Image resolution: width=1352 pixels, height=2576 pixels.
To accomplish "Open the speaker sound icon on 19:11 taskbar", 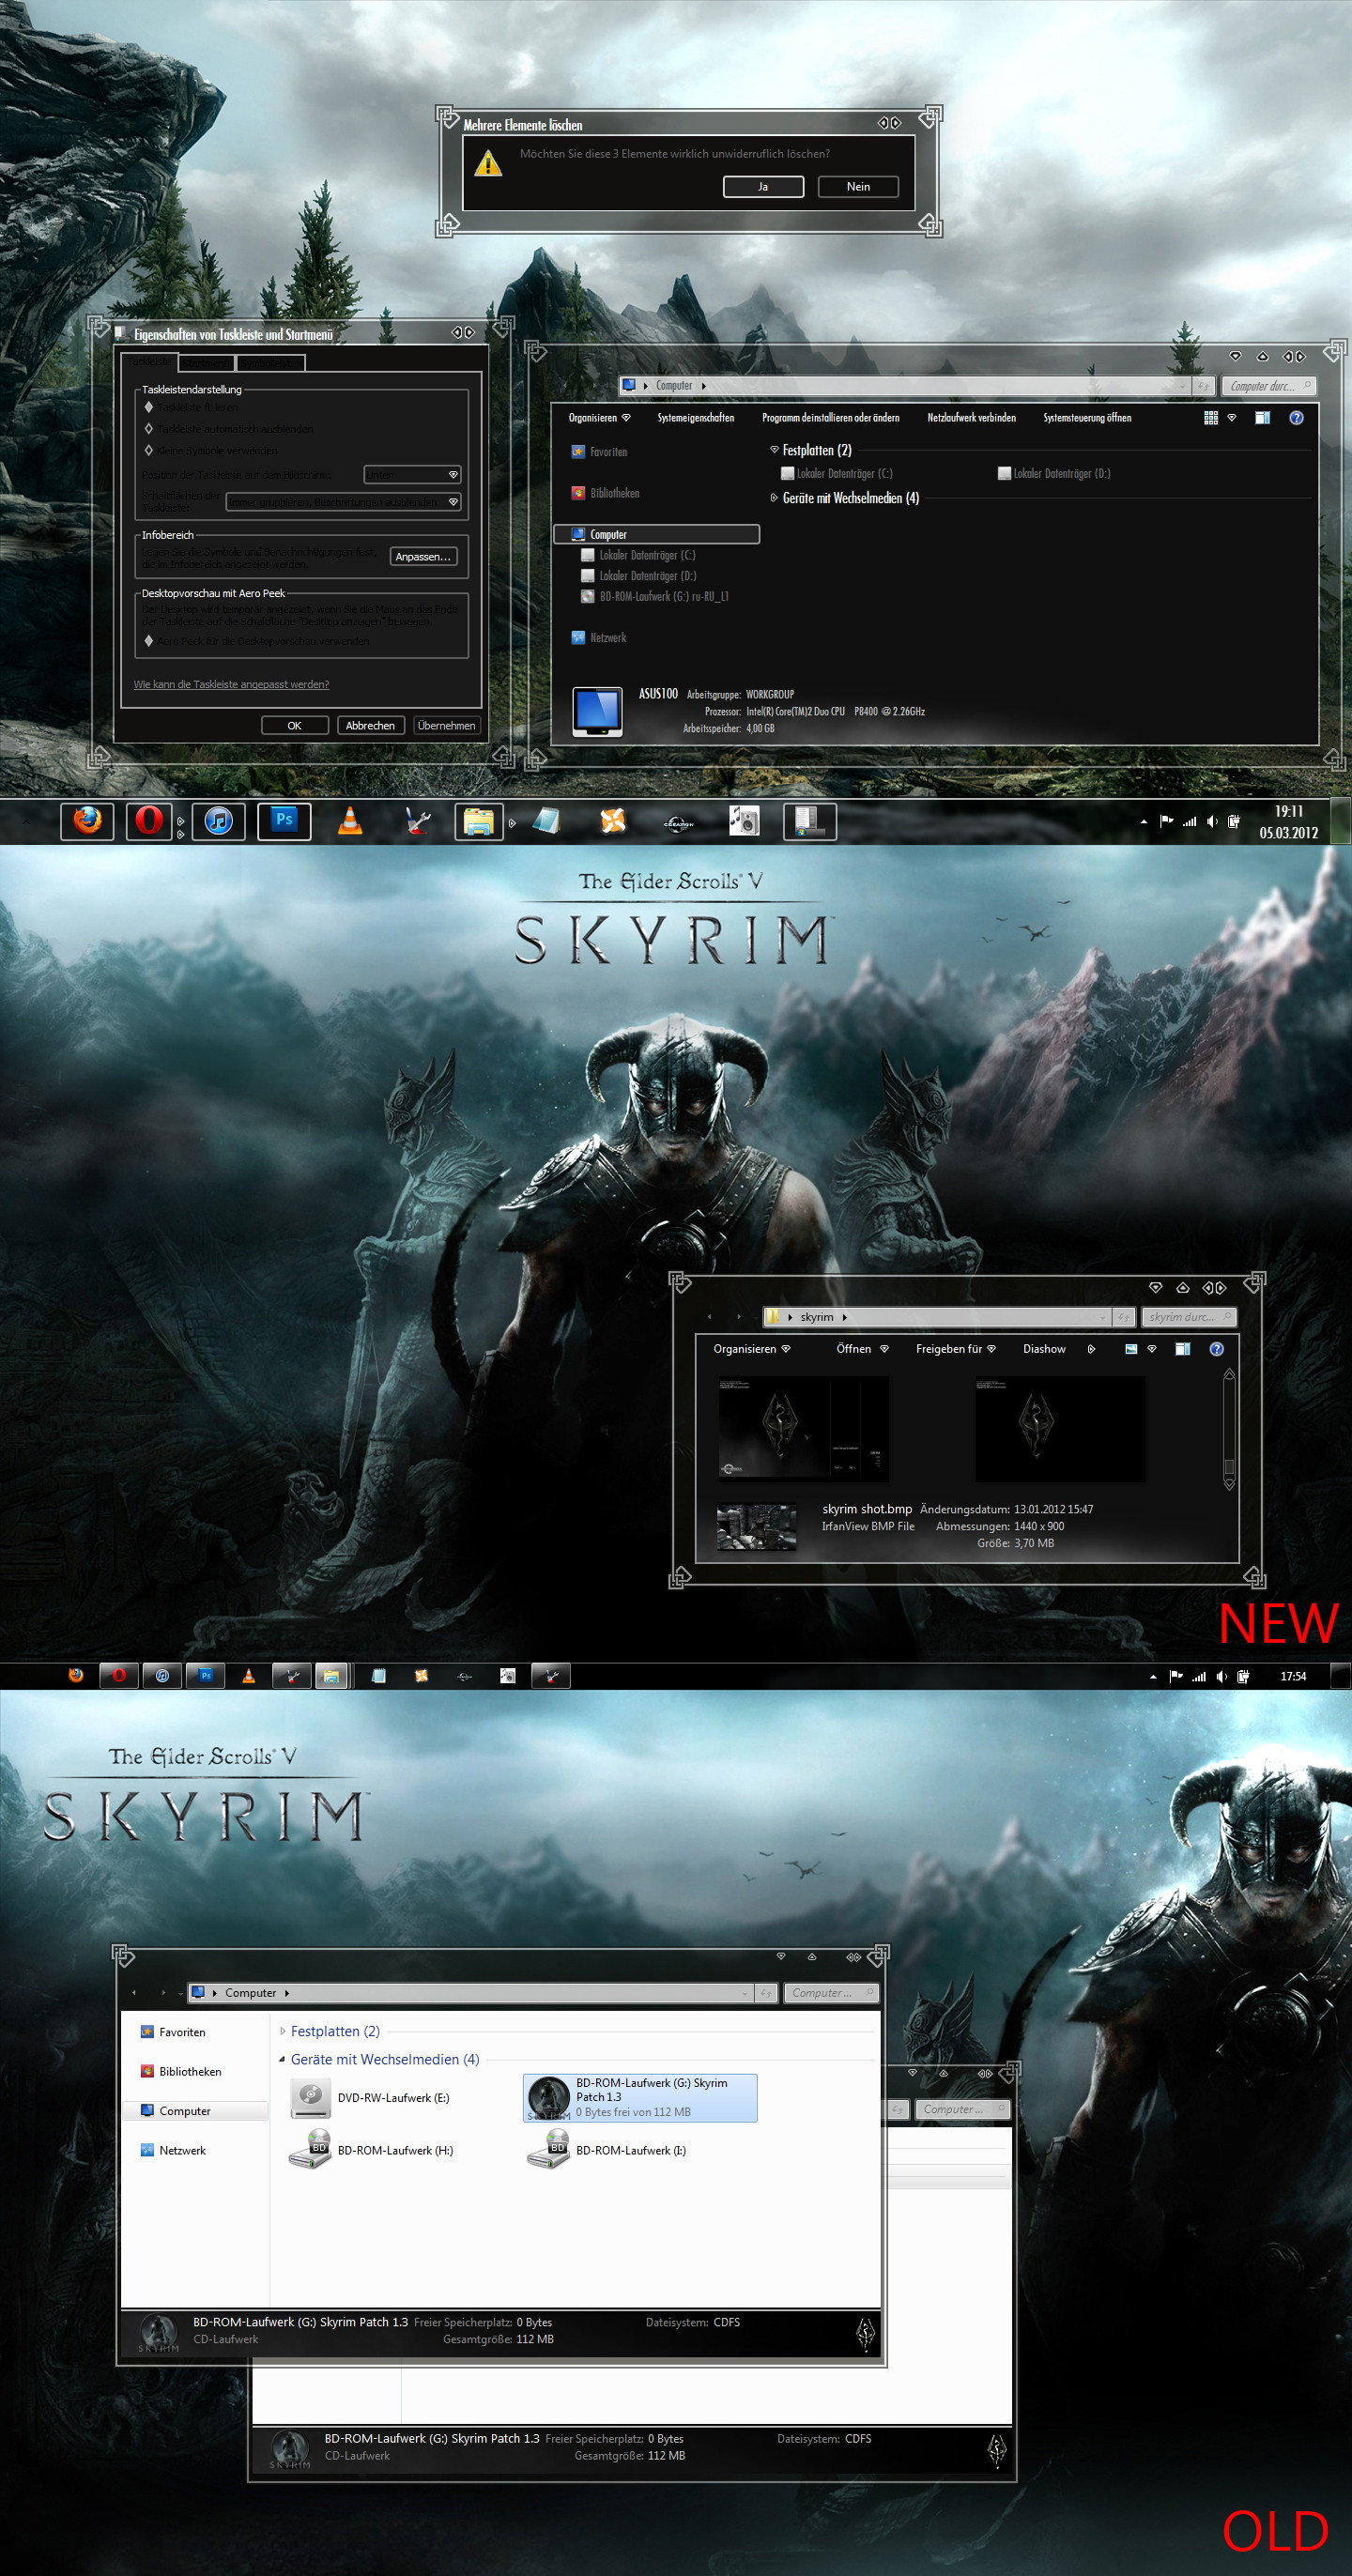I will point(744,821).
